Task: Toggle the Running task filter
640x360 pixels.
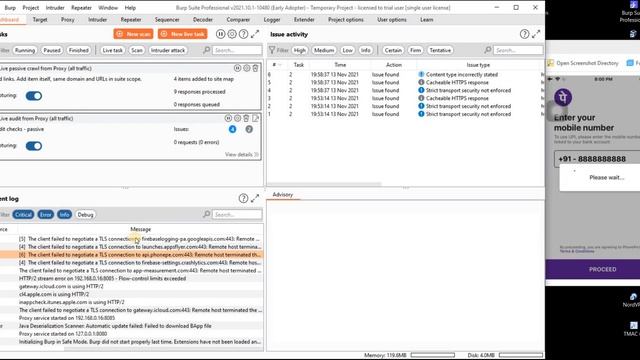Action: tap(25, 50)
